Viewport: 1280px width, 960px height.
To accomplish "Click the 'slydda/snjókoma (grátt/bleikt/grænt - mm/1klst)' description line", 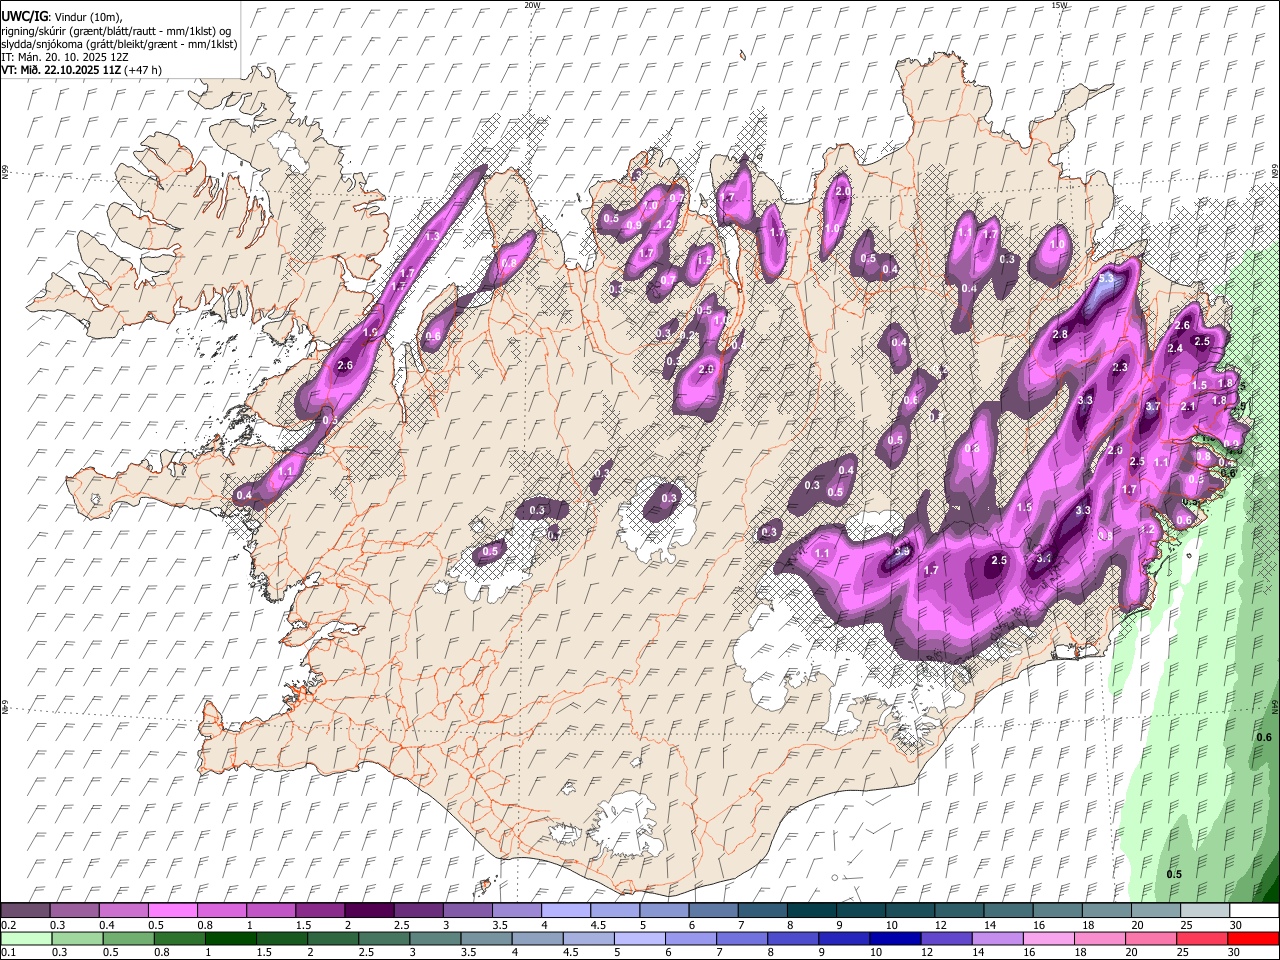I will [119, 44].
